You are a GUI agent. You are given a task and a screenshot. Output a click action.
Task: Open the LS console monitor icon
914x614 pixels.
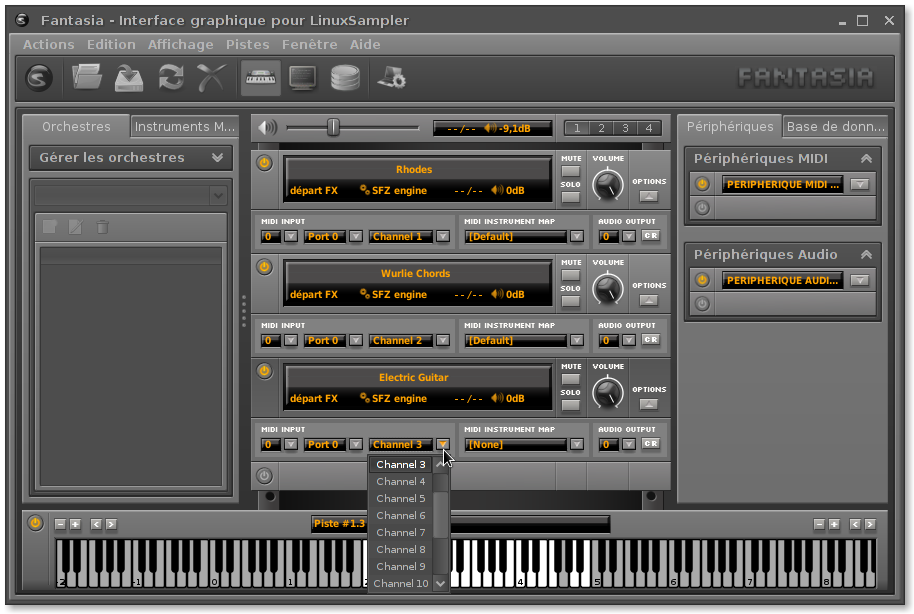302,77
